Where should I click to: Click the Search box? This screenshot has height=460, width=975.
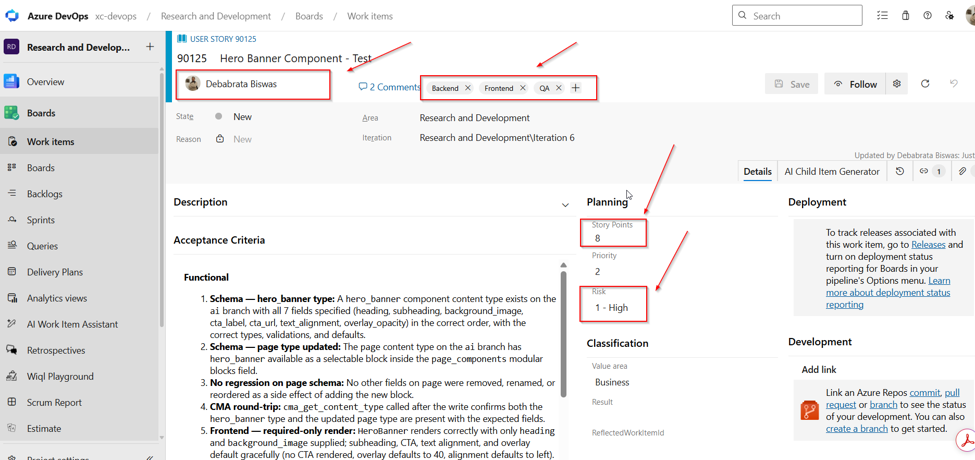tap(797, 16)
